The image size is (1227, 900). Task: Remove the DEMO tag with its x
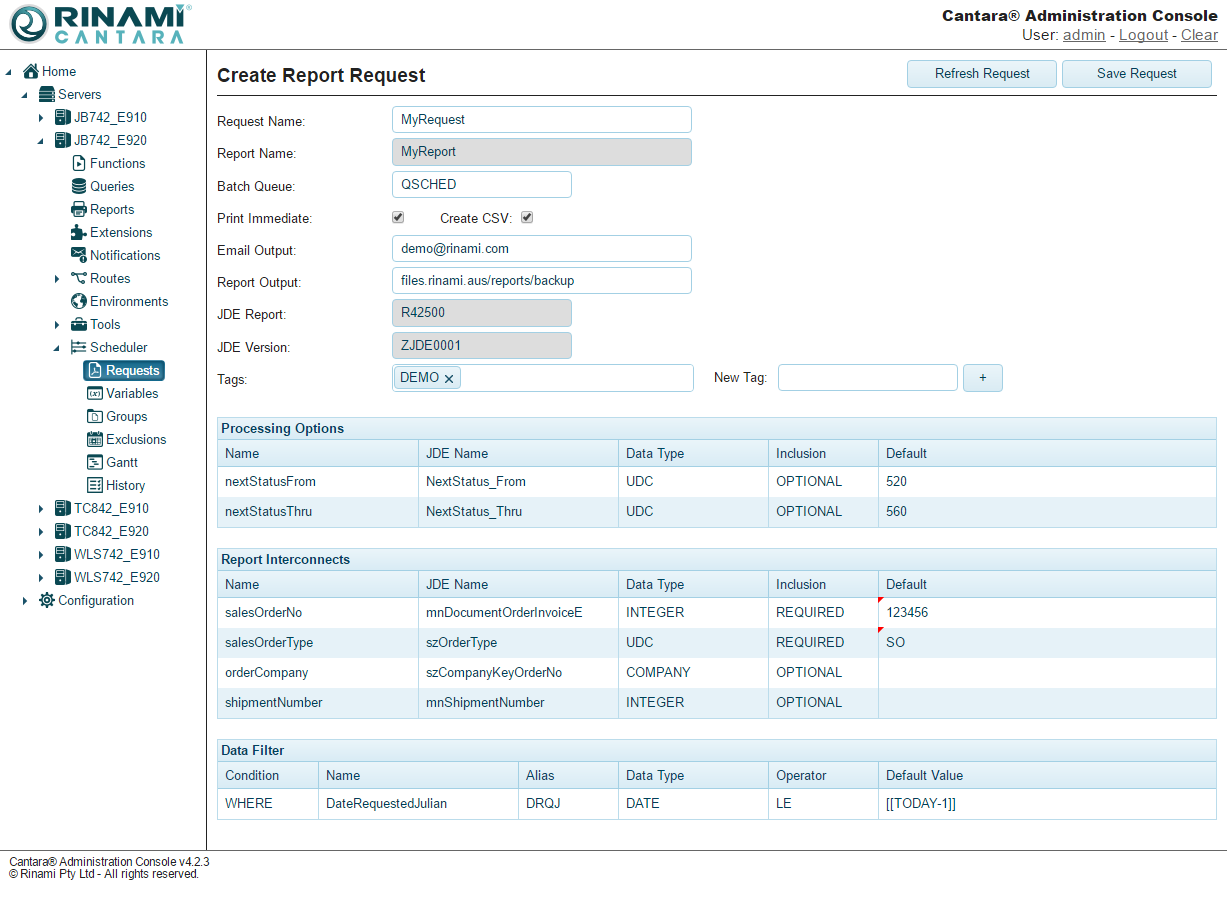click(449, 379)
